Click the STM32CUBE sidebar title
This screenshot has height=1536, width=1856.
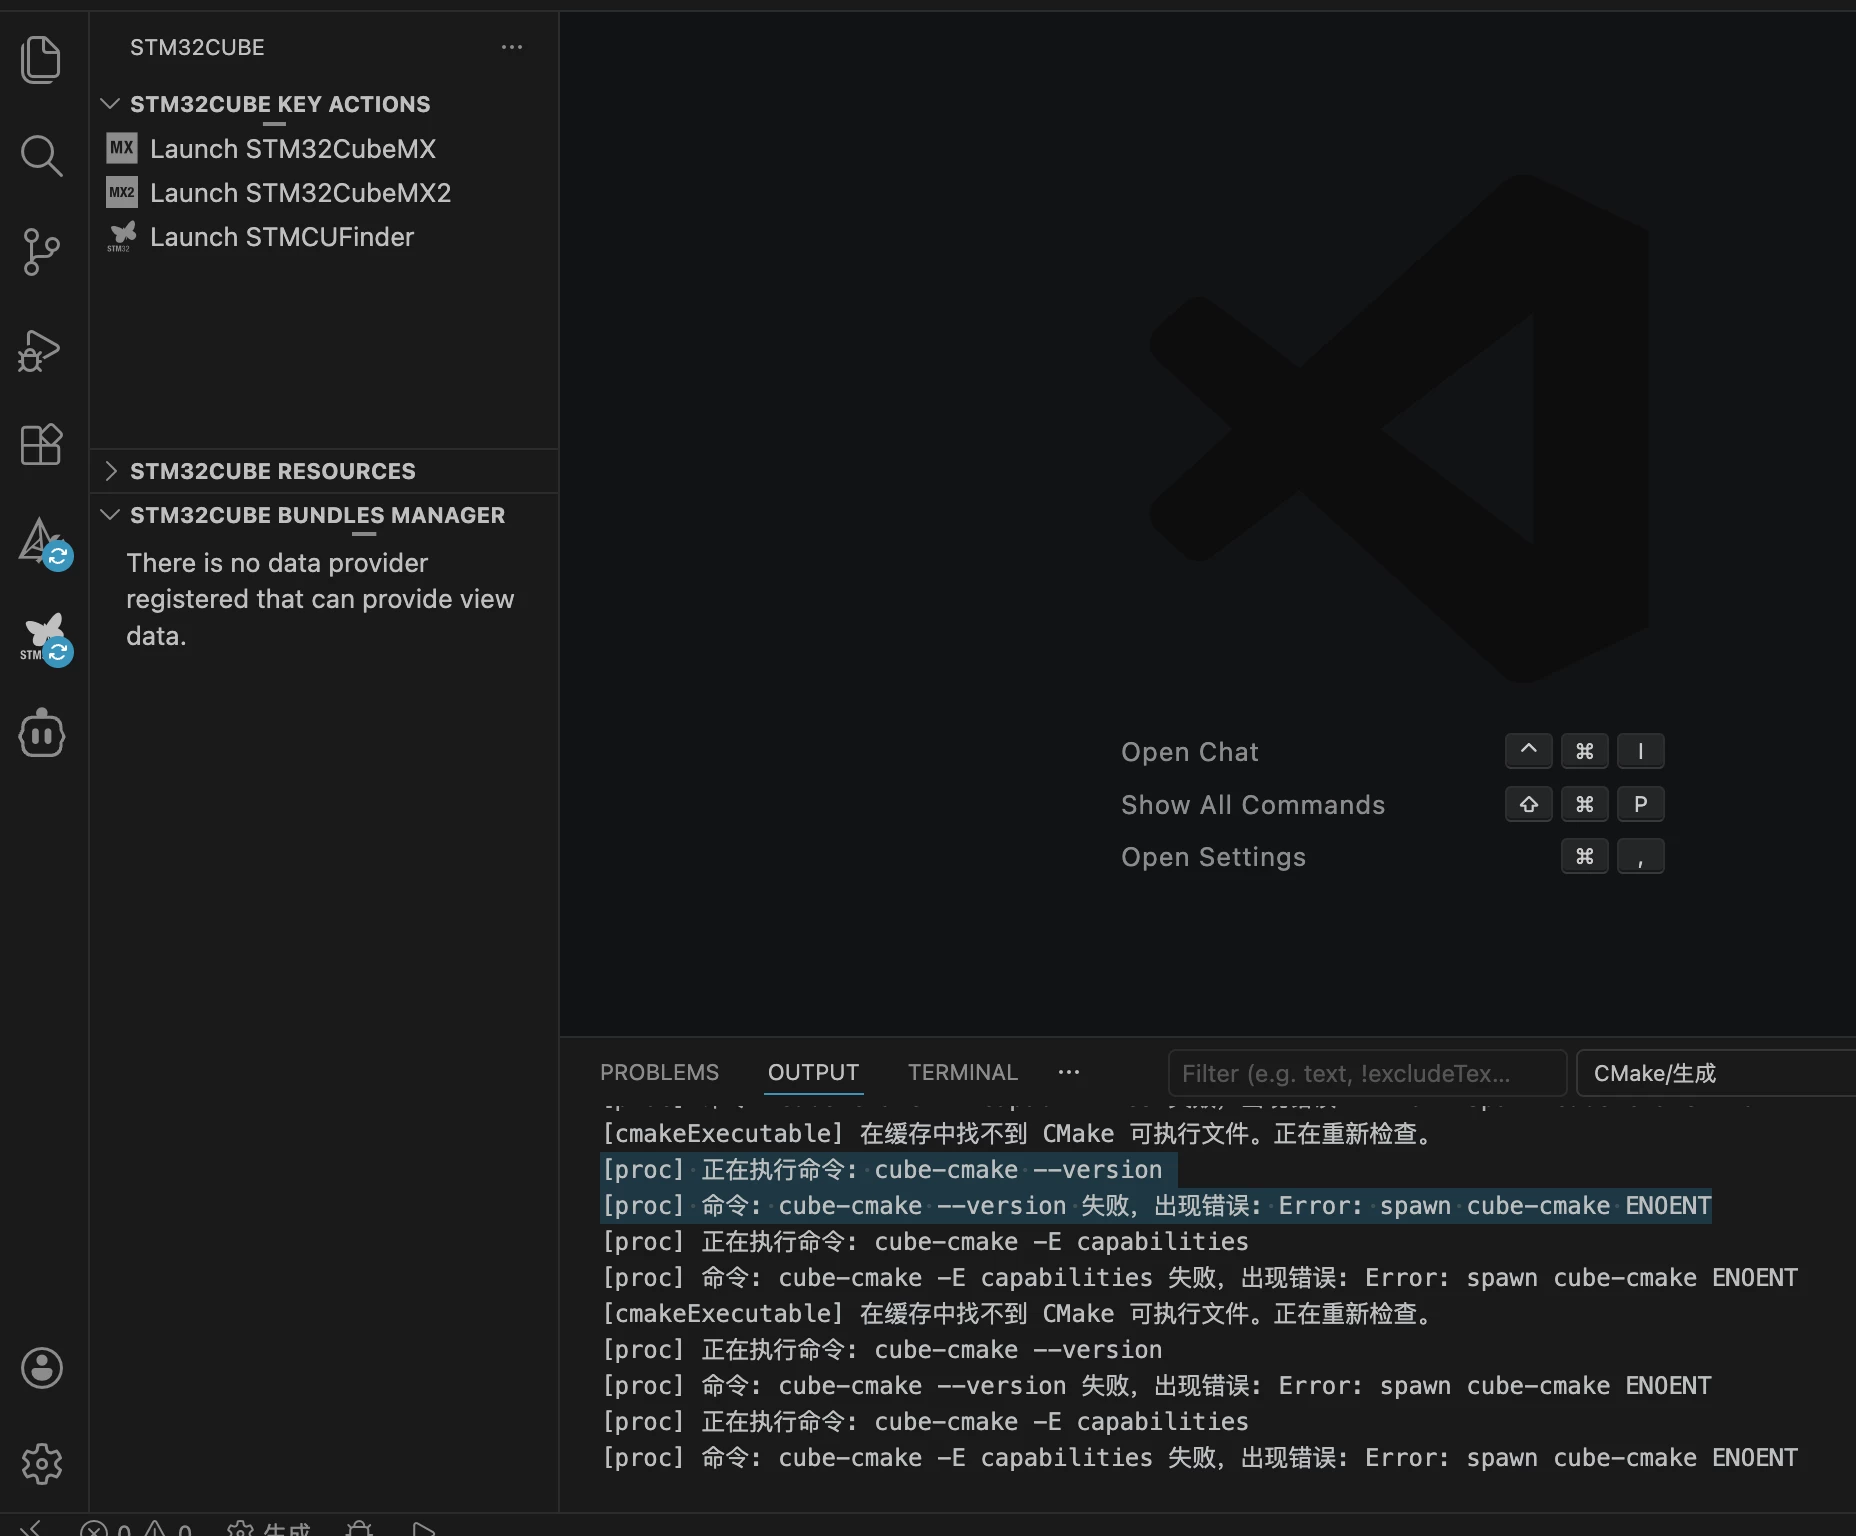pos(197,47)
